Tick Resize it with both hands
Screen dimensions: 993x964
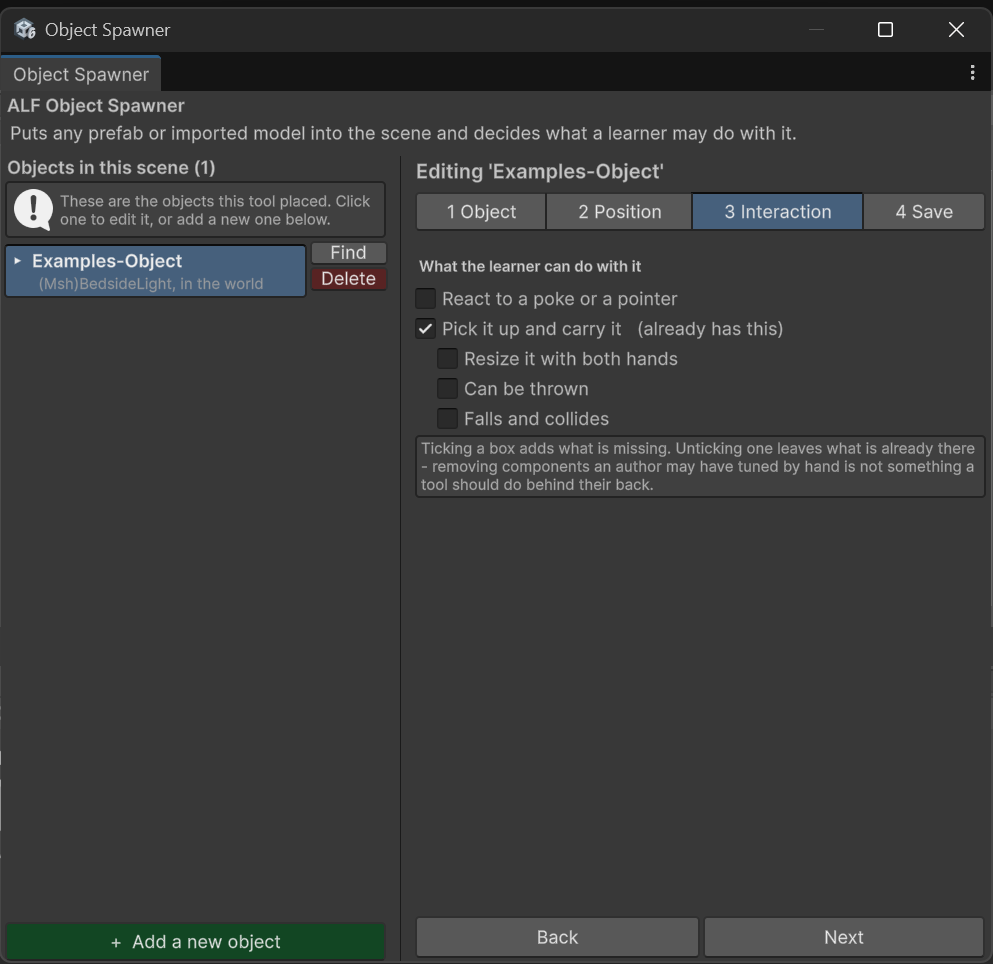(447, 358)
